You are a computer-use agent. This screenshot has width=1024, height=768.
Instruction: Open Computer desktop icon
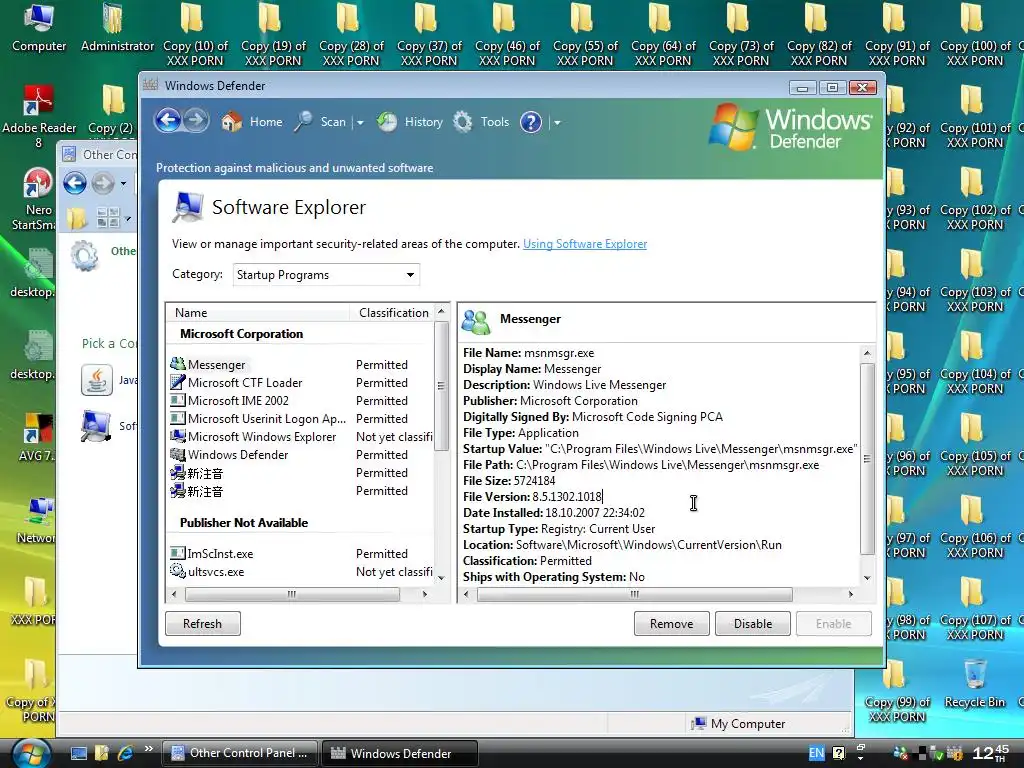point(39,28)
